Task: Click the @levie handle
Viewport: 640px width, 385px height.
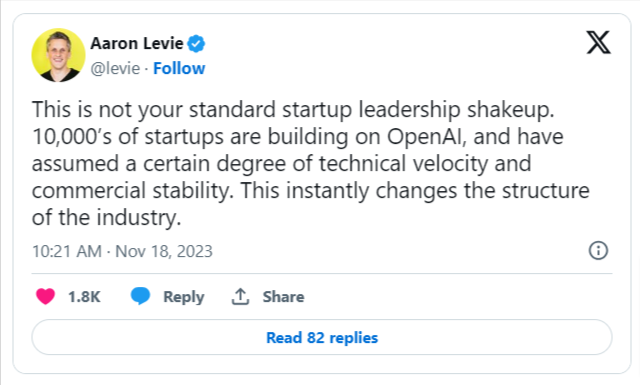Action: pos(115,69)
